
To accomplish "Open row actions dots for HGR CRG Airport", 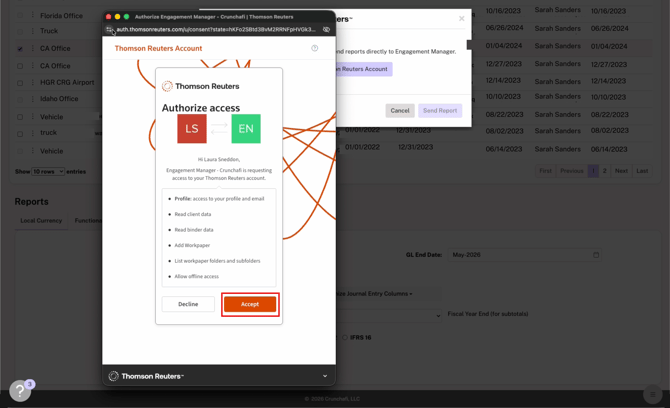I will (x=32, y=82).
